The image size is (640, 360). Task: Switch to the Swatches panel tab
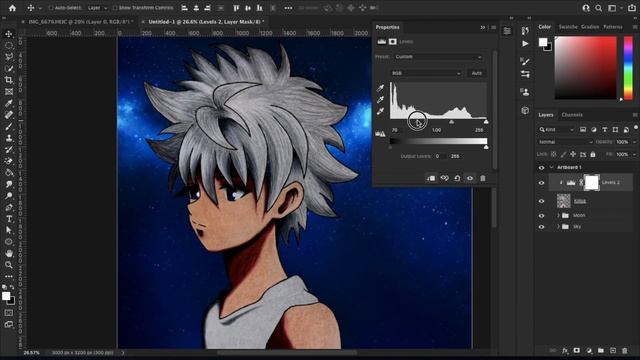click(568, 27)
